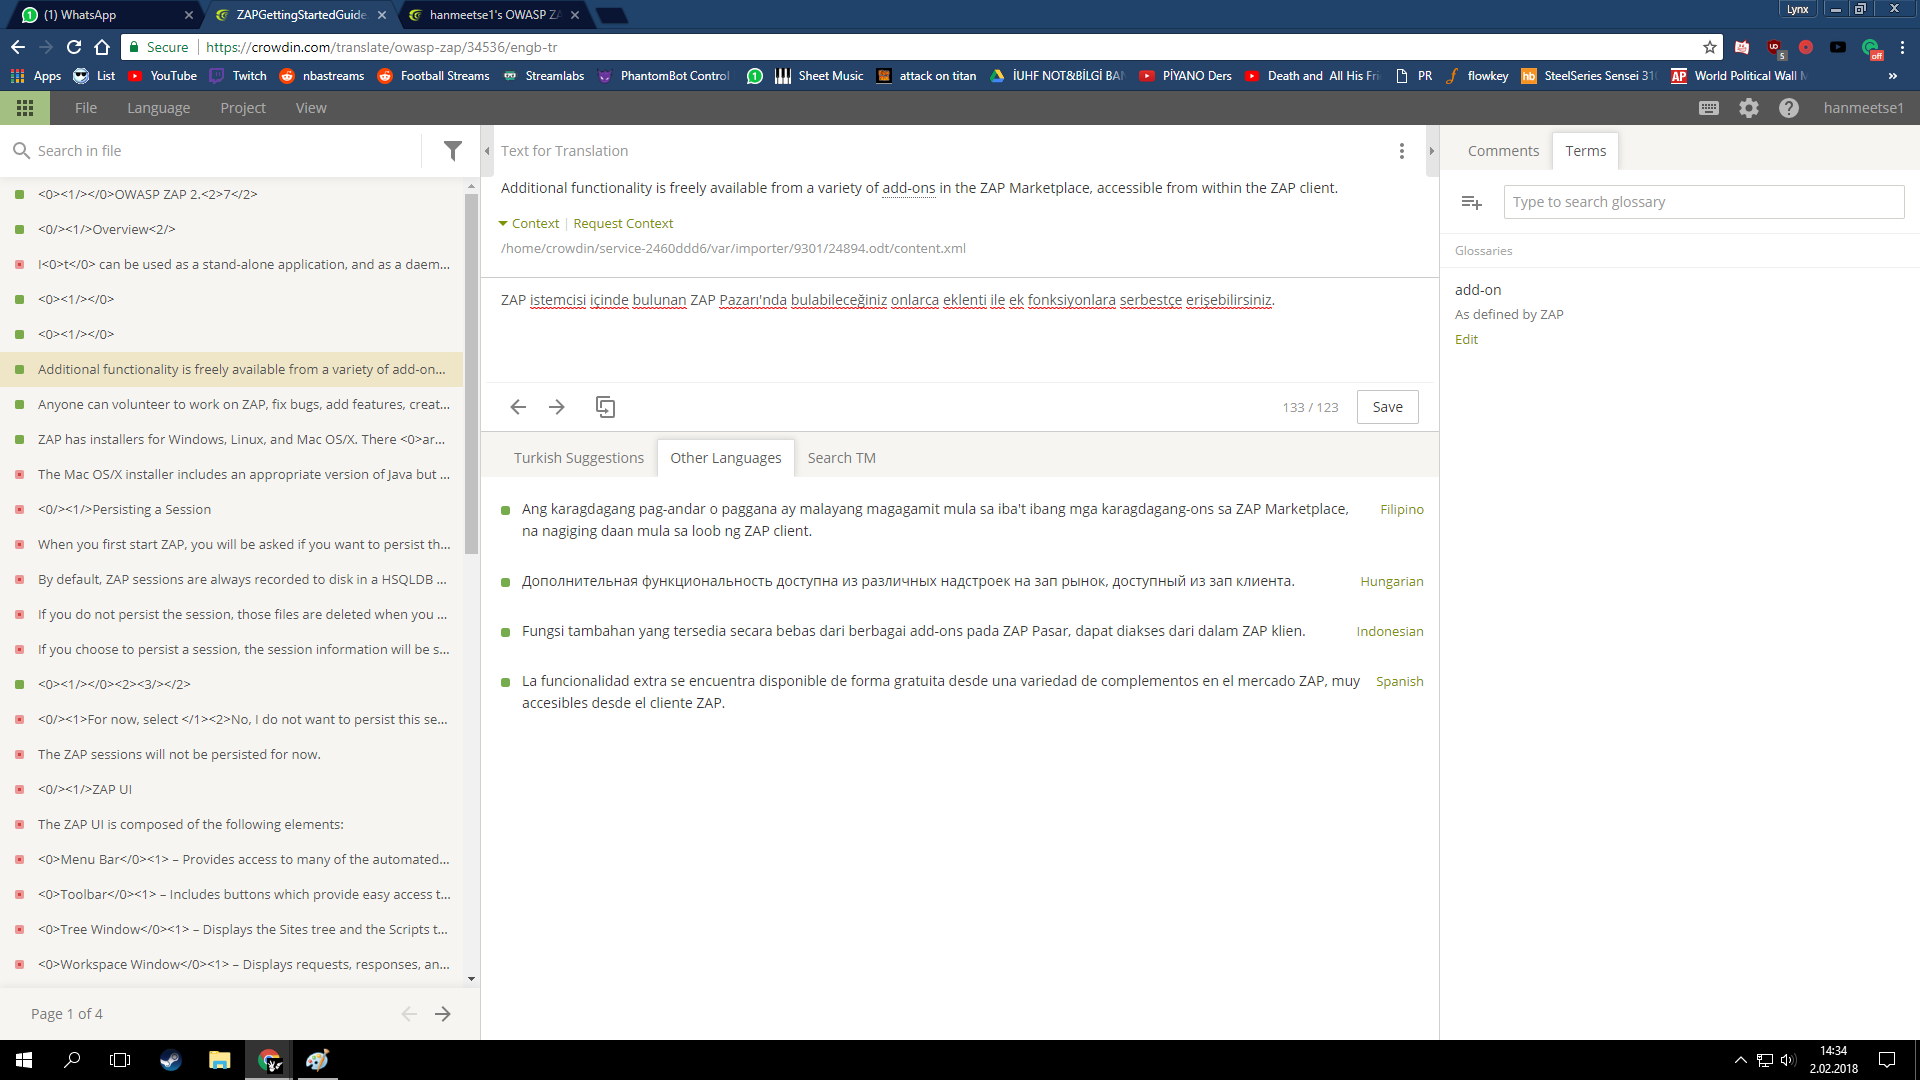Click the glossary search field
The image size is (1920, 1080).
1704,202
